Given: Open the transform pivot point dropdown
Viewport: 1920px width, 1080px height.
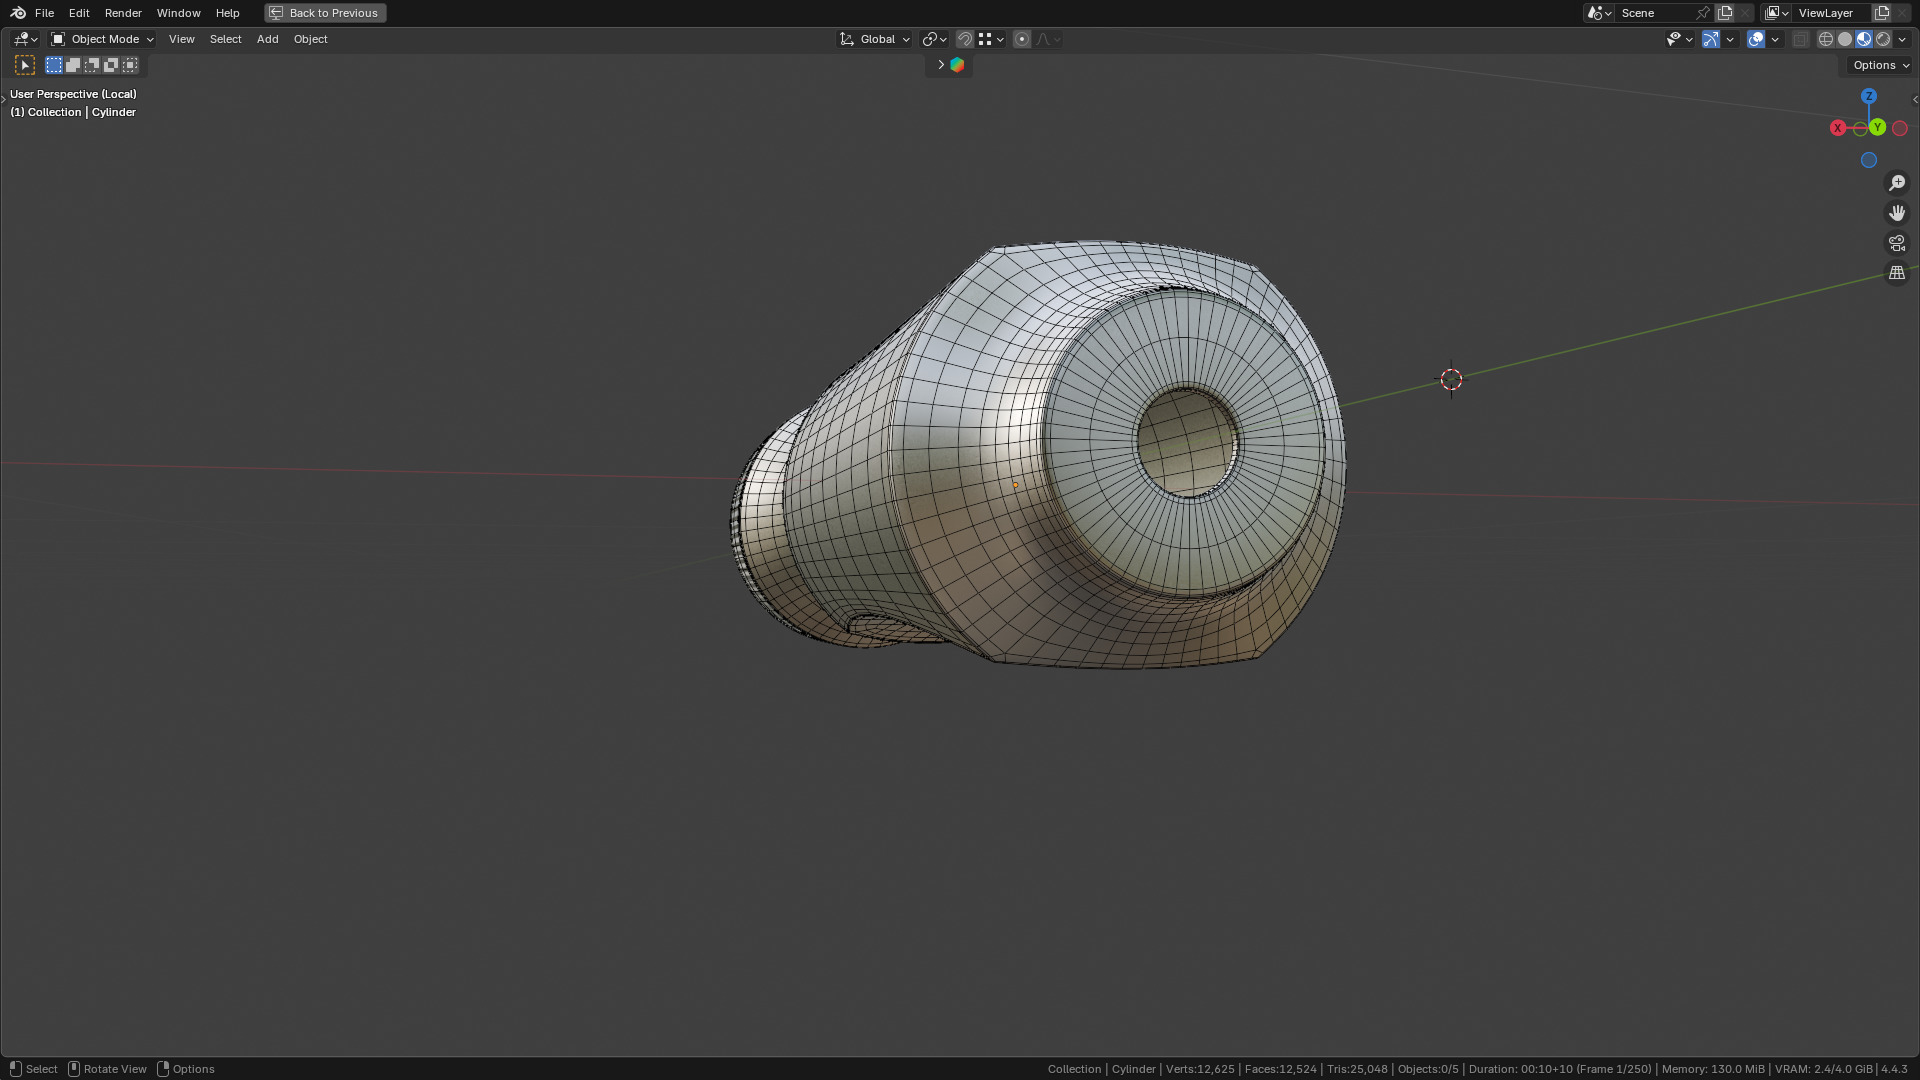Looking at the screenshot, I should (935, 39).
